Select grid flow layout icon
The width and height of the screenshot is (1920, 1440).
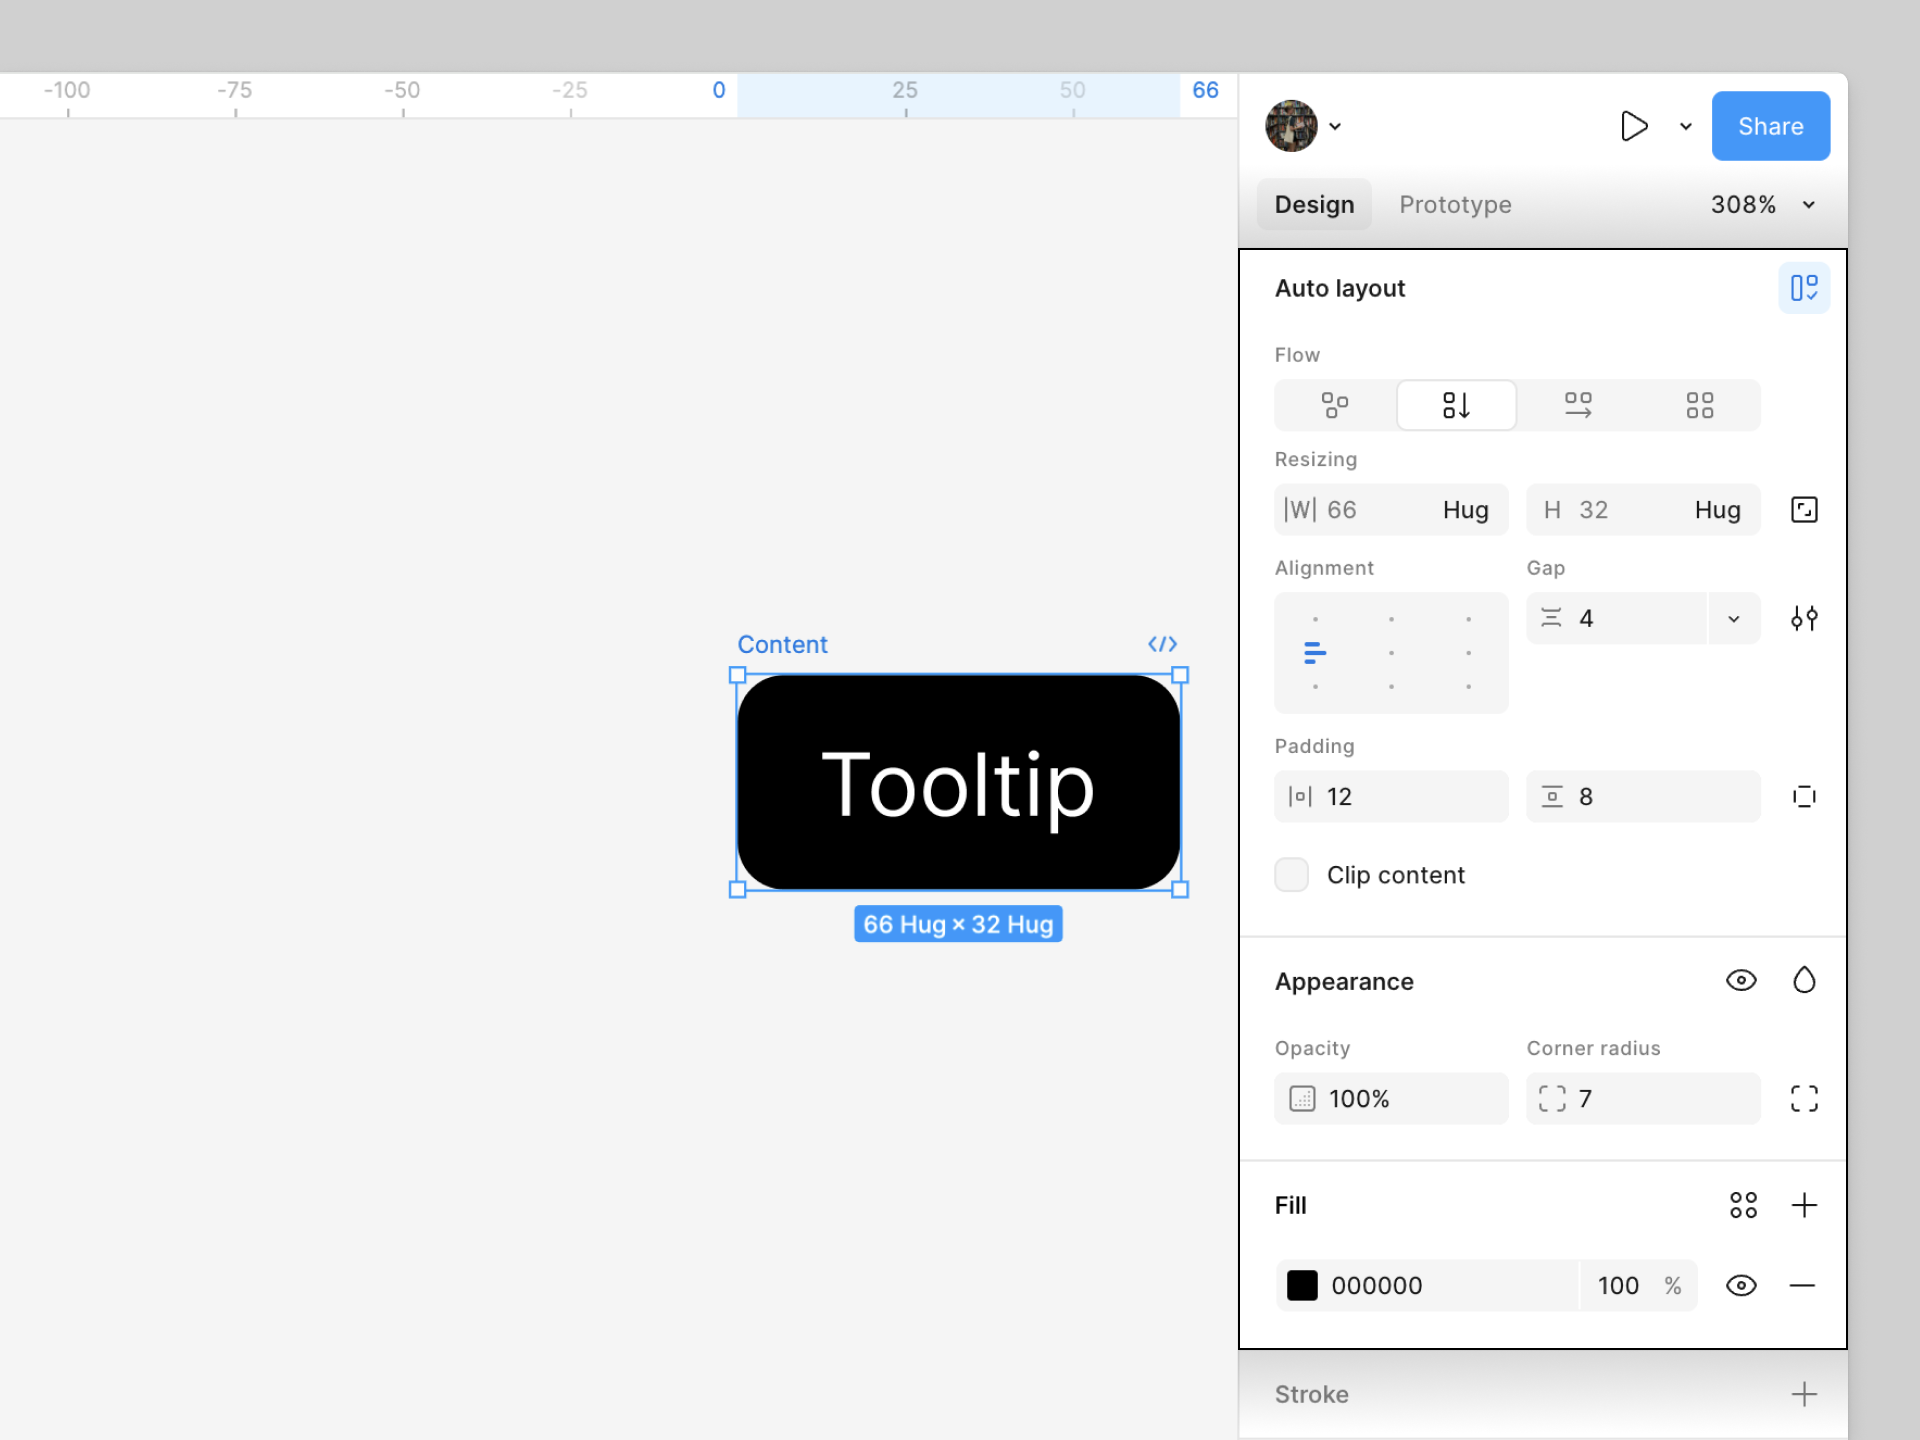tap(1699, 405)
